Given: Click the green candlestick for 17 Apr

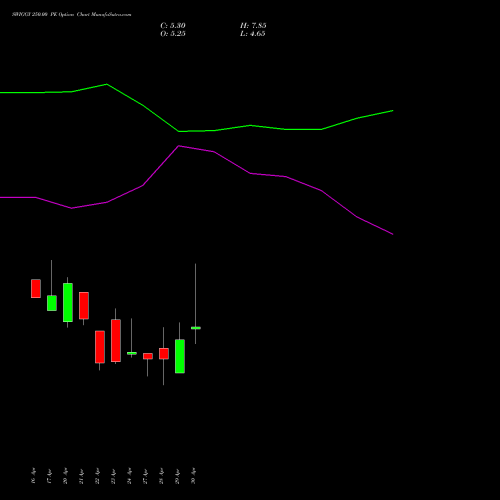Looking at the screenshot, I should (x=52, y=303).
